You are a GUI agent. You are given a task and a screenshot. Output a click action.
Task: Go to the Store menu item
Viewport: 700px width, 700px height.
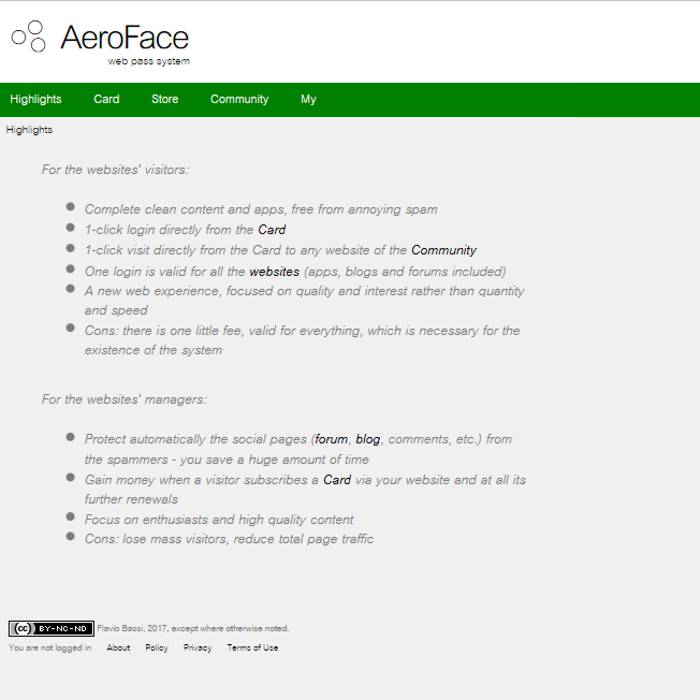coord(165,99)
